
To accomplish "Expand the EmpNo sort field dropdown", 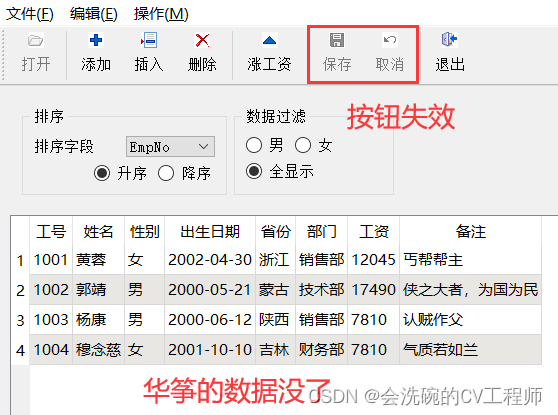I will pyautogui.click(x=170, y=146).
